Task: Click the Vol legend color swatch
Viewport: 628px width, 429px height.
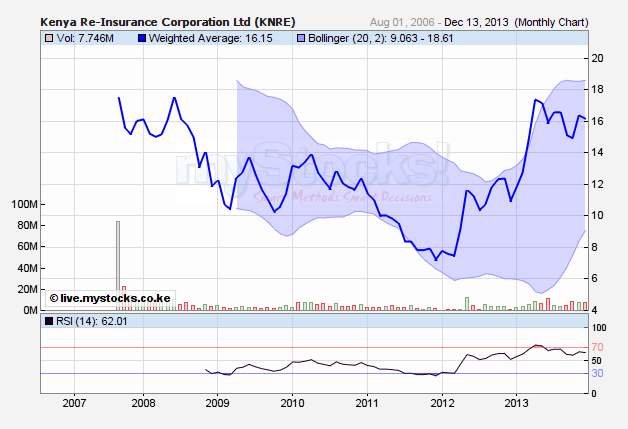Action: (50, 37)
